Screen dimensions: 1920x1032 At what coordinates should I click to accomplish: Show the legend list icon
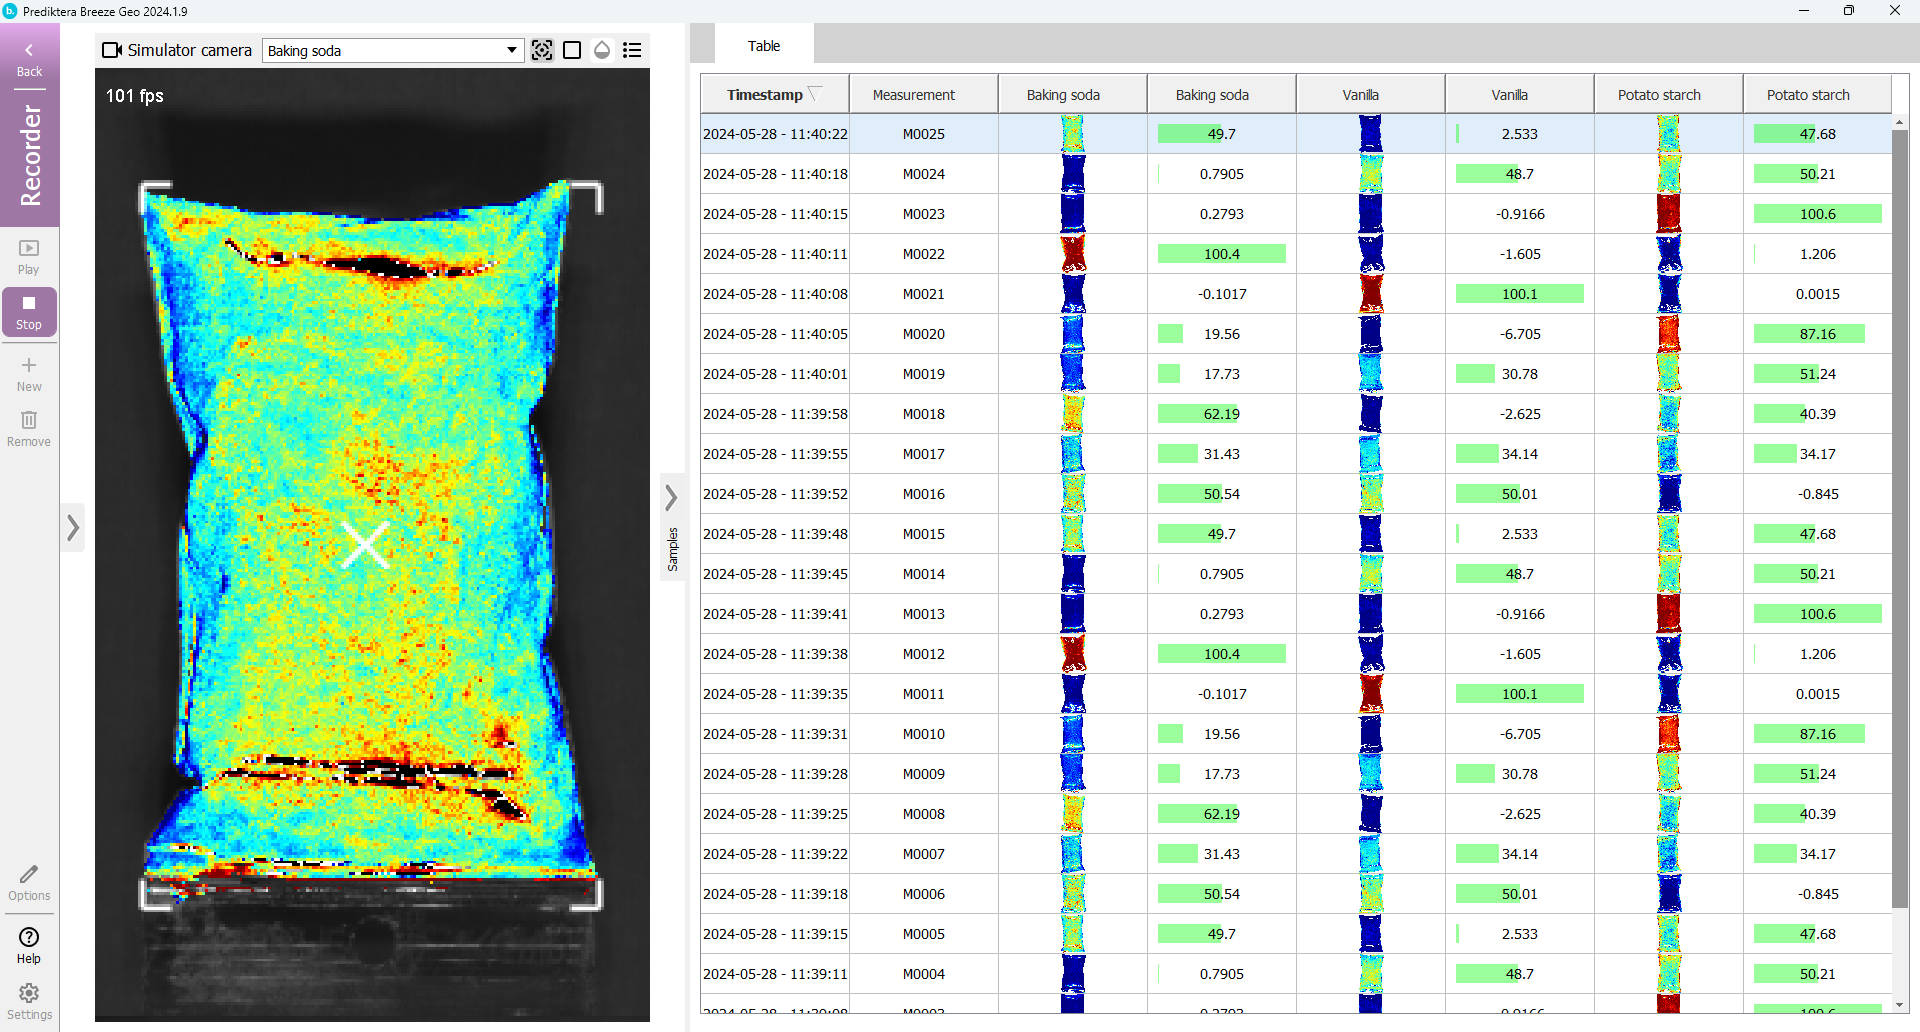(x=632, y=50)
